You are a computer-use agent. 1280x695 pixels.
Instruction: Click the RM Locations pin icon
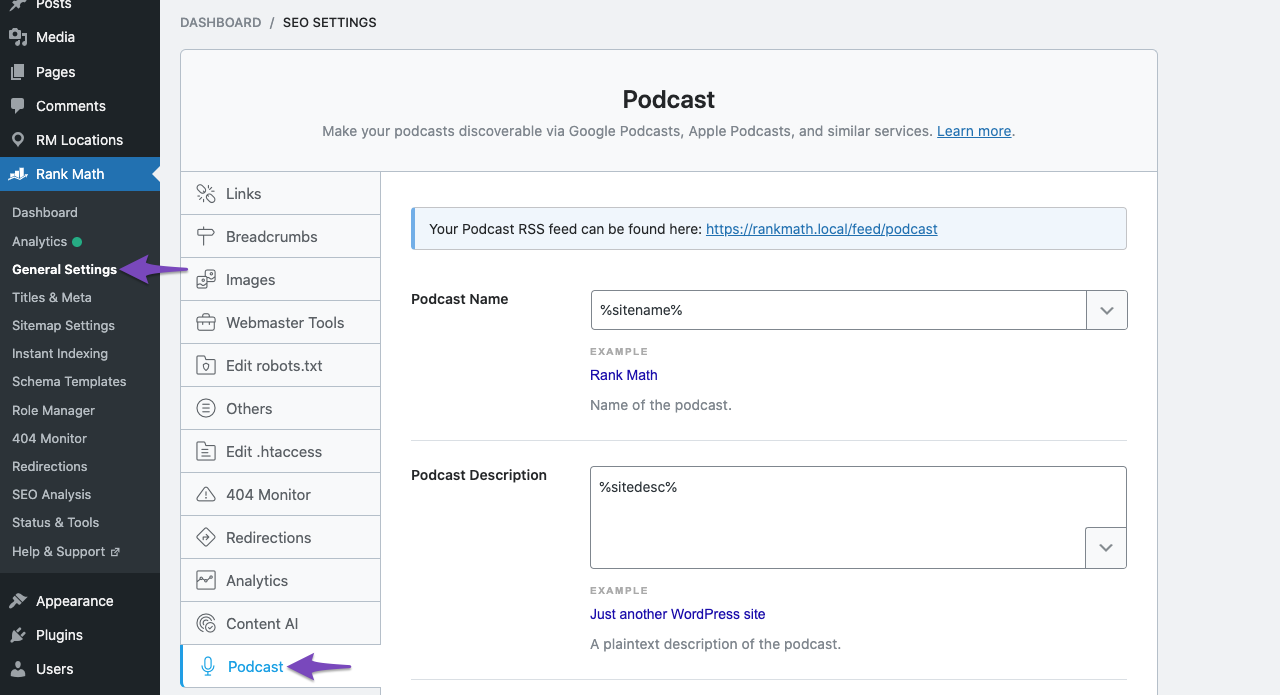coord(18,140)
